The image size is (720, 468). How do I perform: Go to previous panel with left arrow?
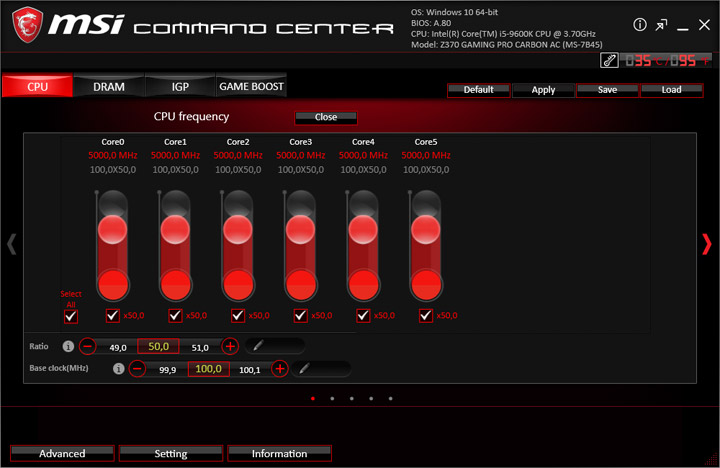click(12, 244)
